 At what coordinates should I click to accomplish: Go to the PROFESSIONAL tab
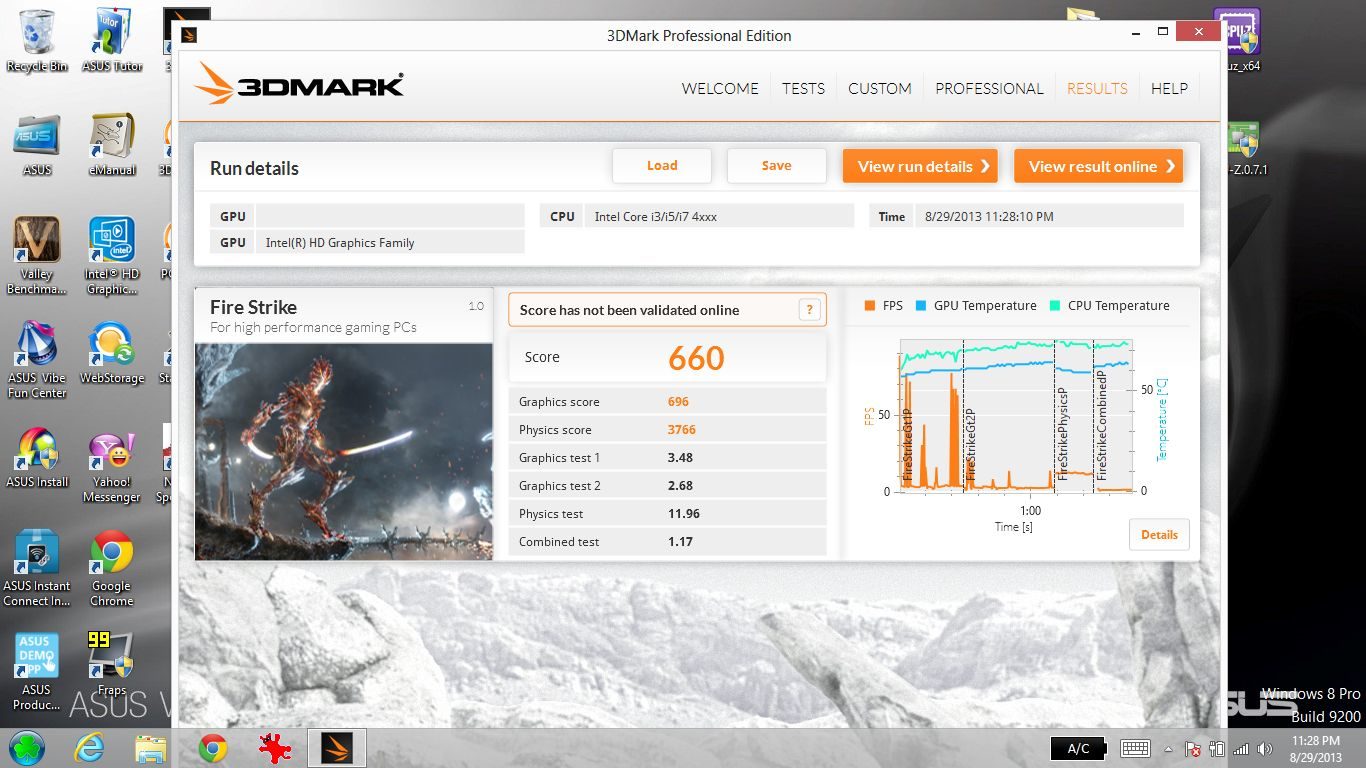[989, 88]
